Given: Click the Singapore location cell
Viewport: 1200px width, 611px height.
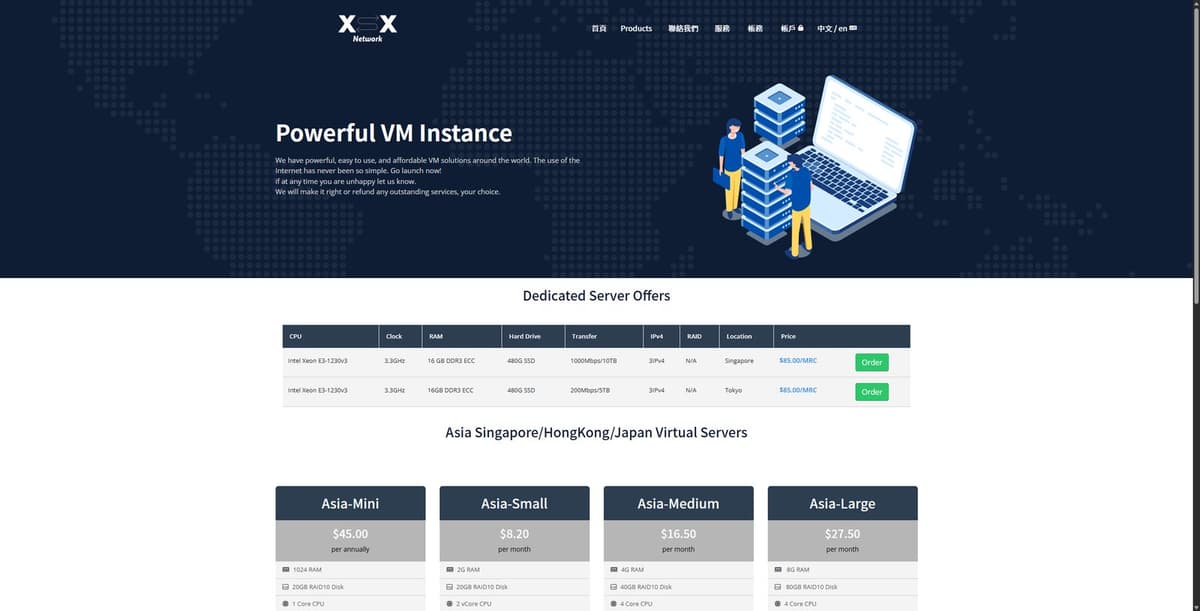Looking at the screenshot, I should [739, 360].
